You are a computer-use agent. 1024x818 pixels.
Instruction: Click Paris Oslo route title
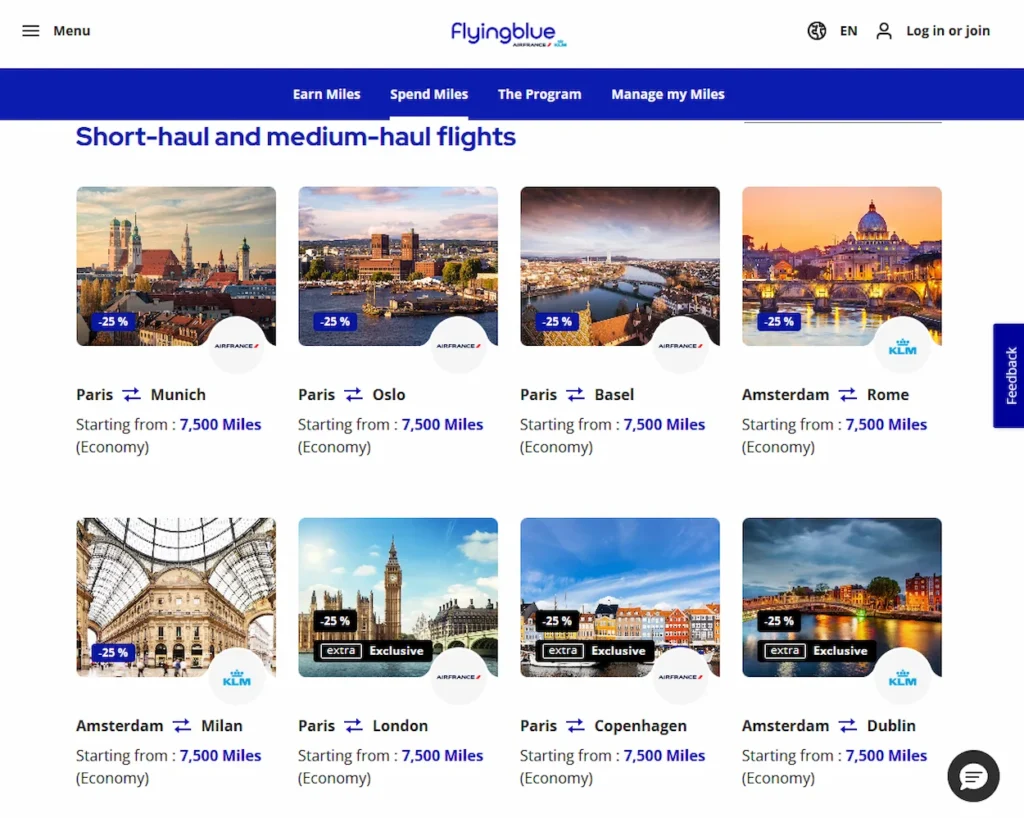click(351, 394)
